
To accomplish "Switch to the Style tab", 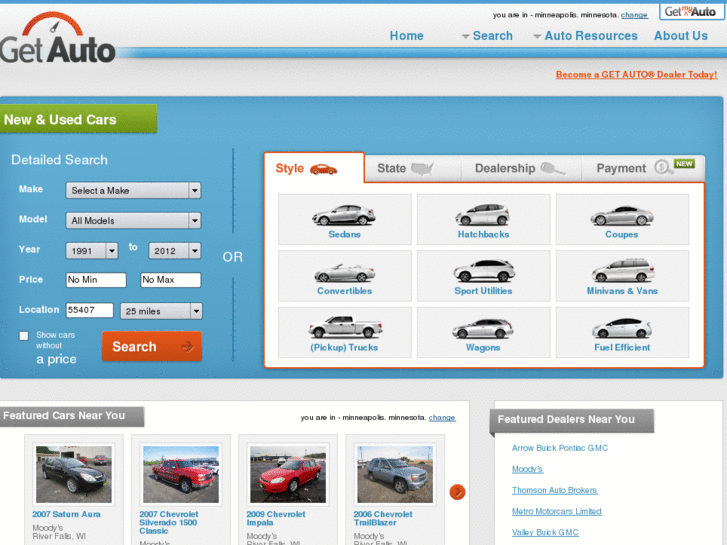I will 314,168.
